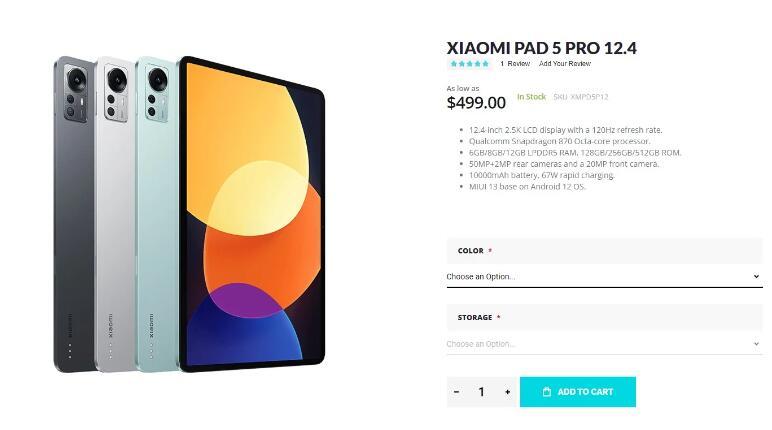Click the SKU XMPD5P12 text
The height and width of the screenshot is (430, 772).
tap(581, 97)
